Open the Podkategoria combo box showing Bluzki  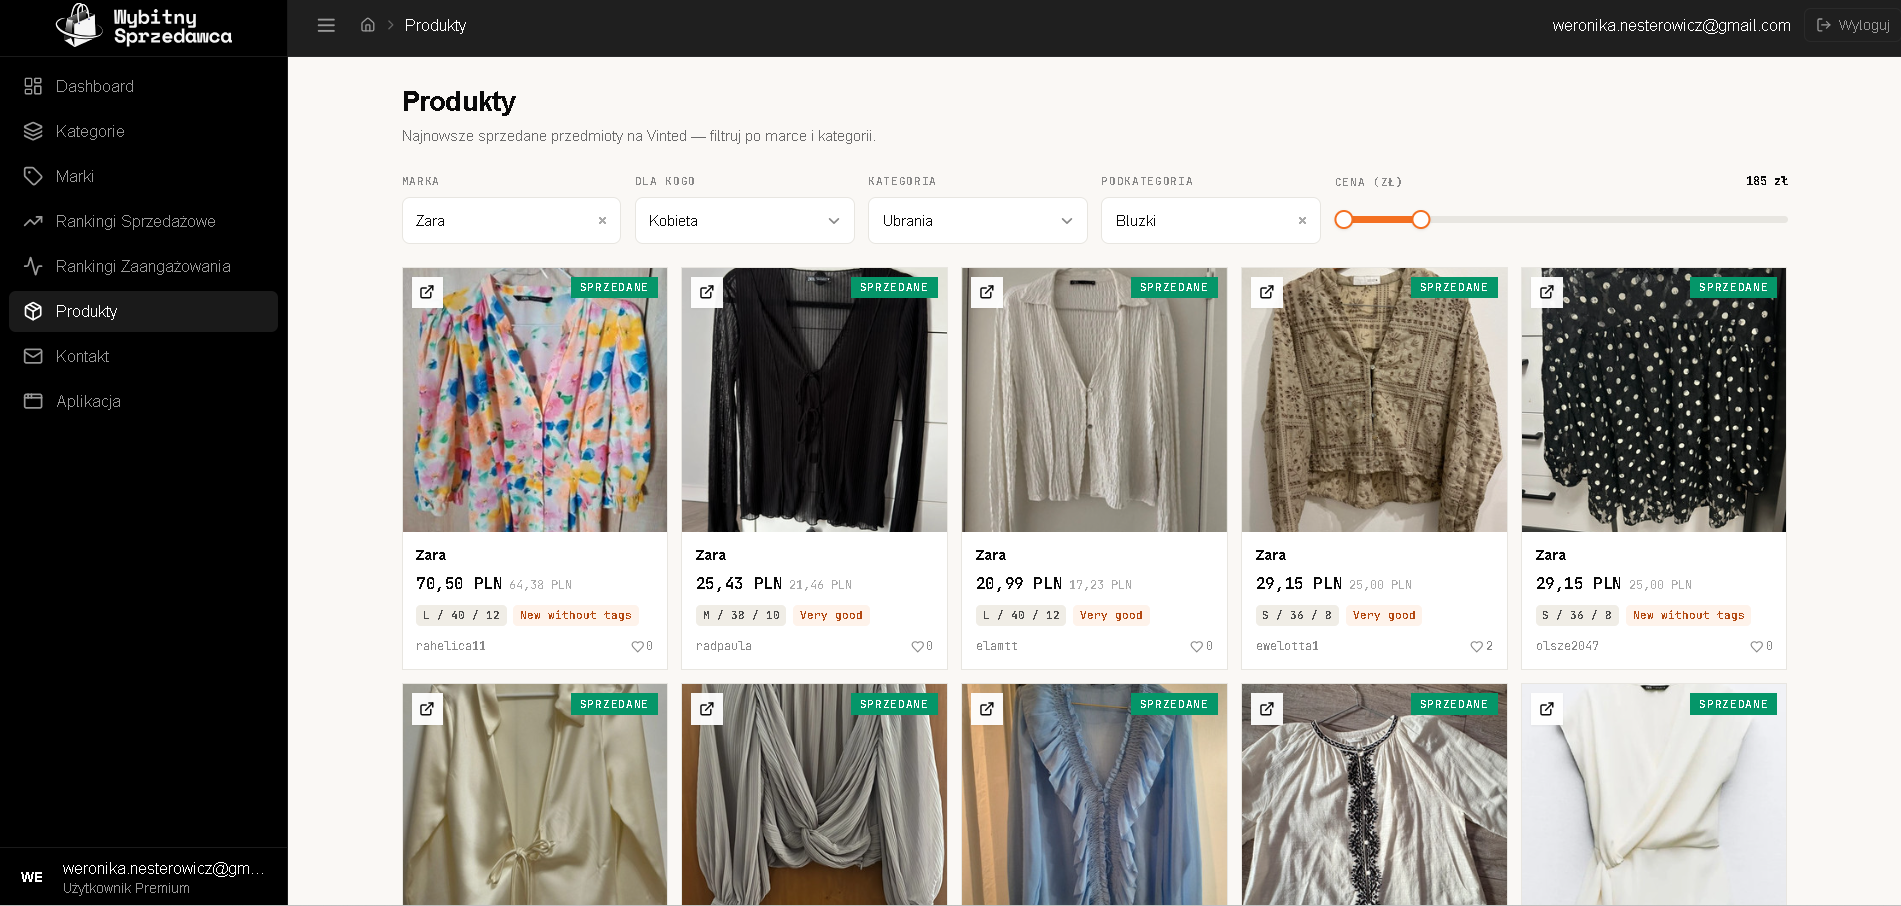[1211, 221]
